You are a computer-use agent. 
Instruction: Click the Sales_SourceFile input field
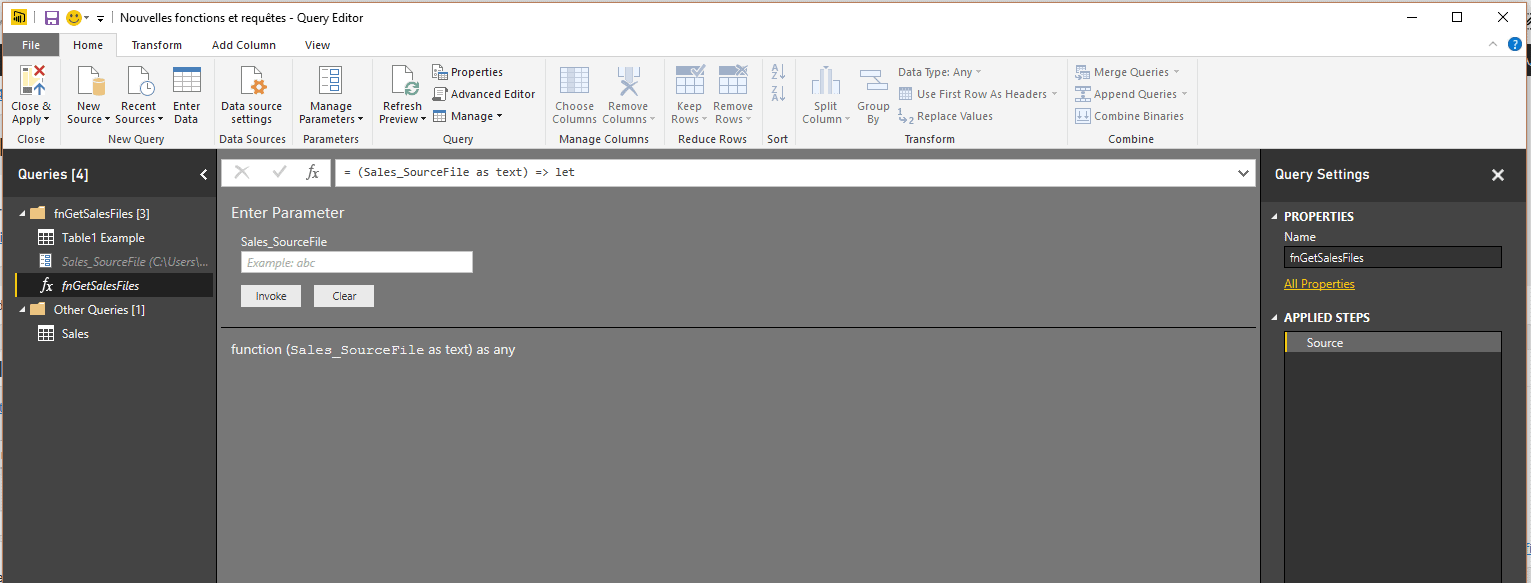click(356, 262)
